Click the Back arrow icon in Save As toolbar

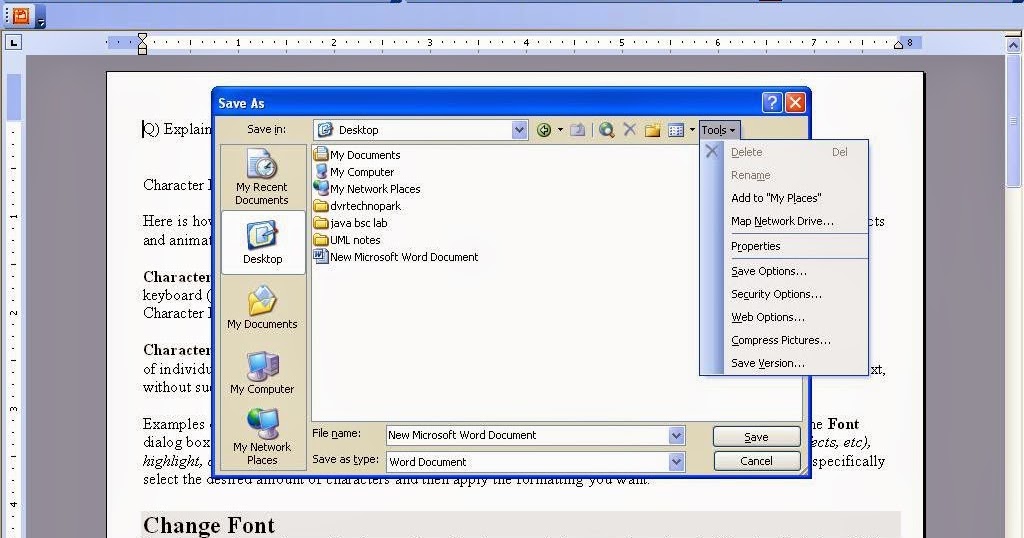(543, 130)
